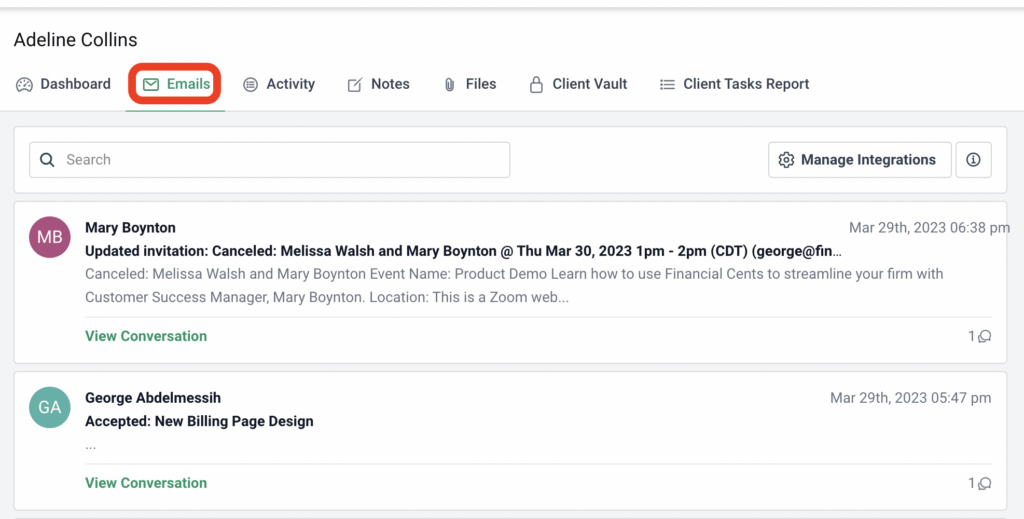1024x519 pixels.
Task: Click the MB avatar for Mary Boynton
Action: point(50,238)
